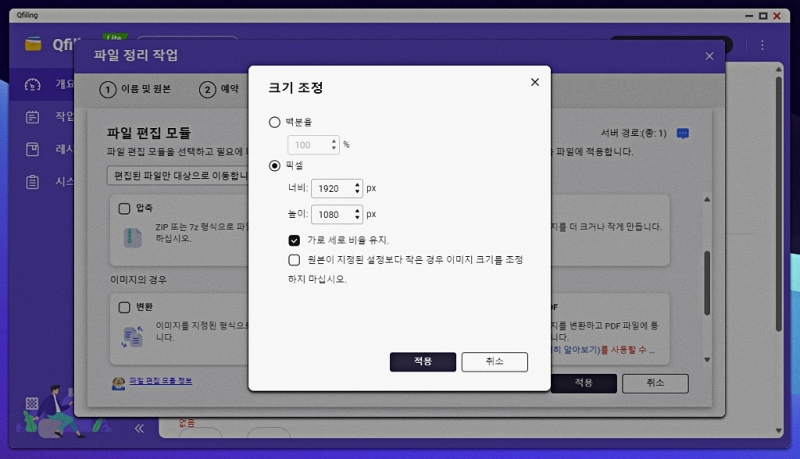Uncheck 가로 세로 비율 유지 checkbox

click(x=294, y=240)
